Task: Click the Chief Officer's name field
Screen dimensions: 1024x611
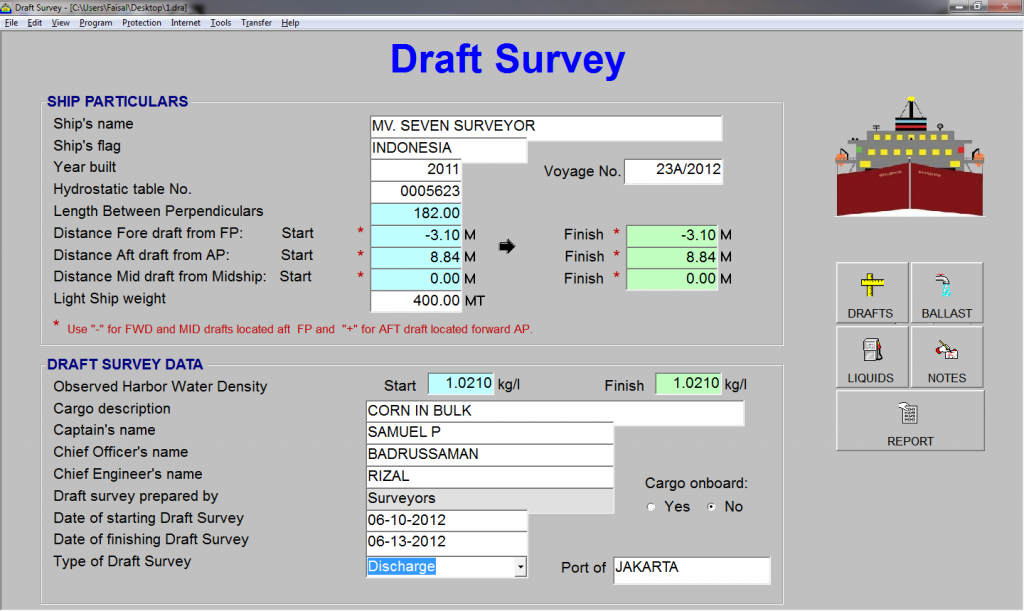Action: coord(489,455)
